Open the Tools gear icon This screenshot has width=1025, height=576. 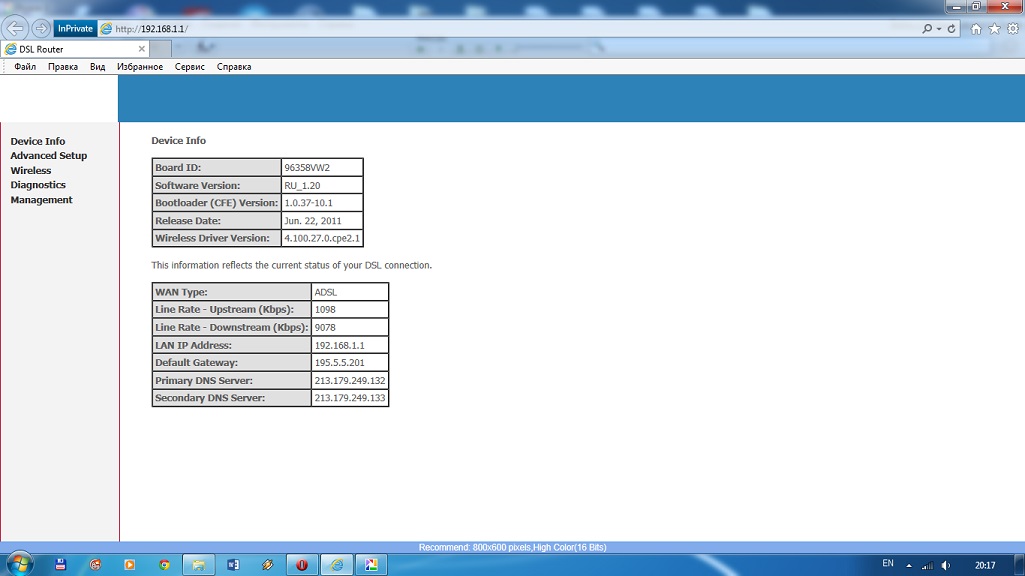pos(1013,29)
